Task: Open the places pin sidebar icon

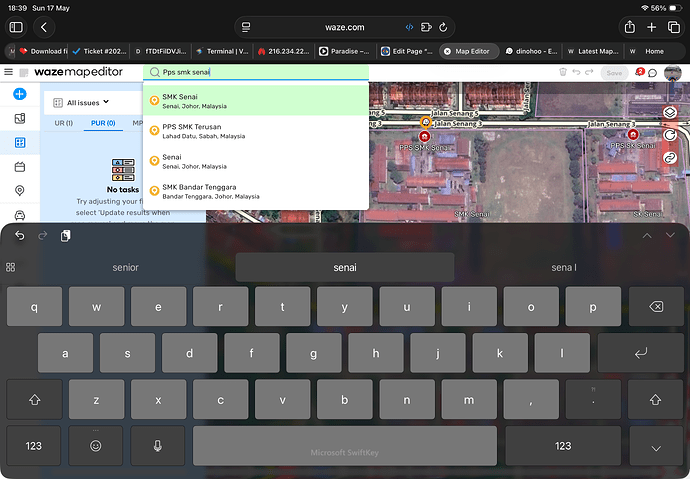Action: [x=20, y=190]
